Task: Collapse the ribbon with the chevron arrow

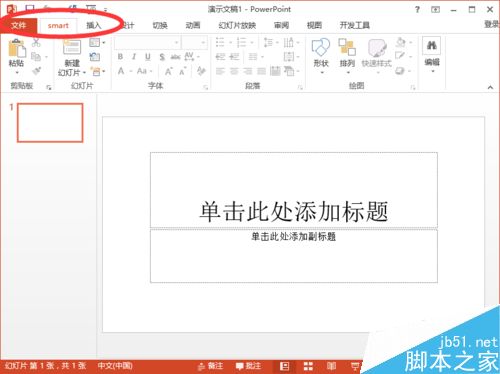Action: point(490,87)
